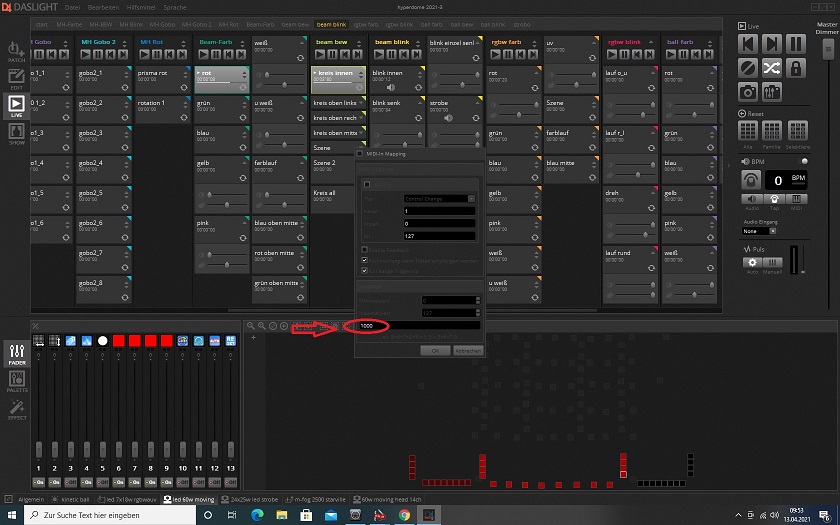Click the arrows on MH Gobo 2 header

(x=125, y=42)
